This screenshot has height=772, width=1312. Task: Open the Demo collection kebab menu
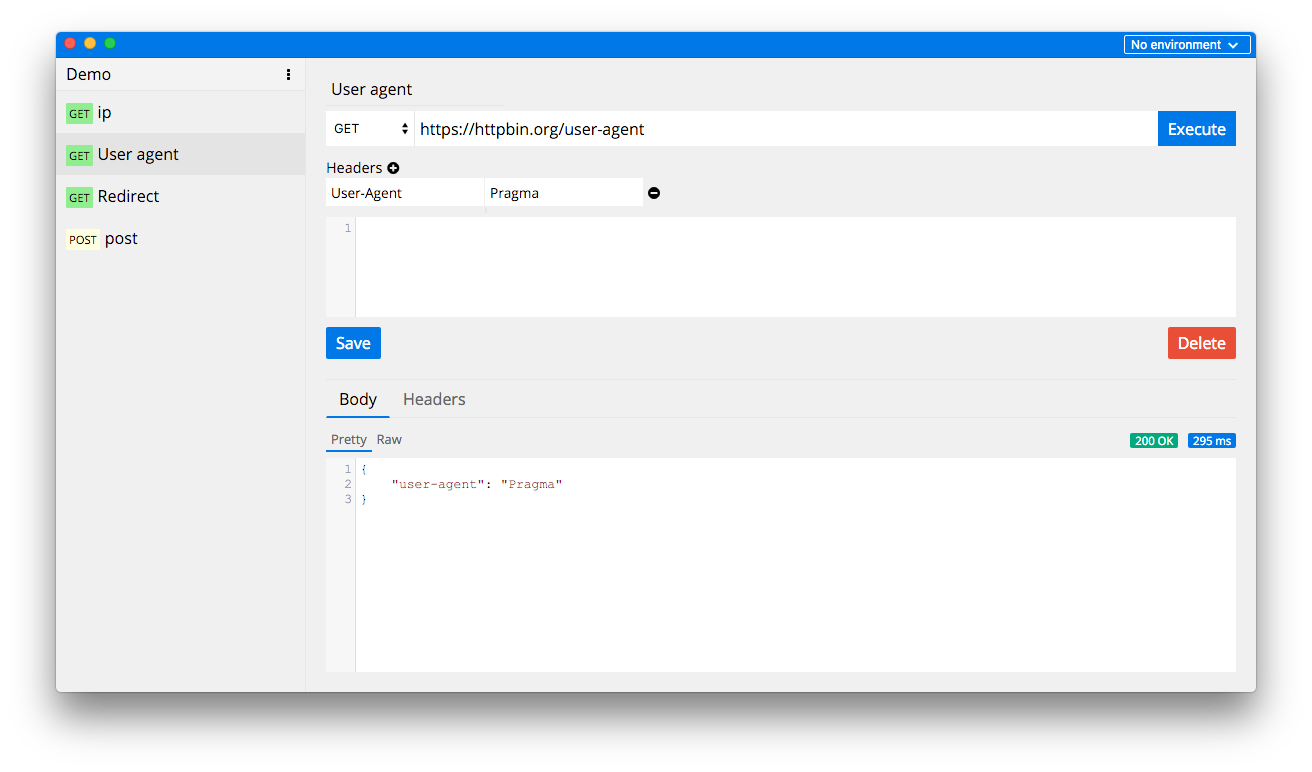288,74
